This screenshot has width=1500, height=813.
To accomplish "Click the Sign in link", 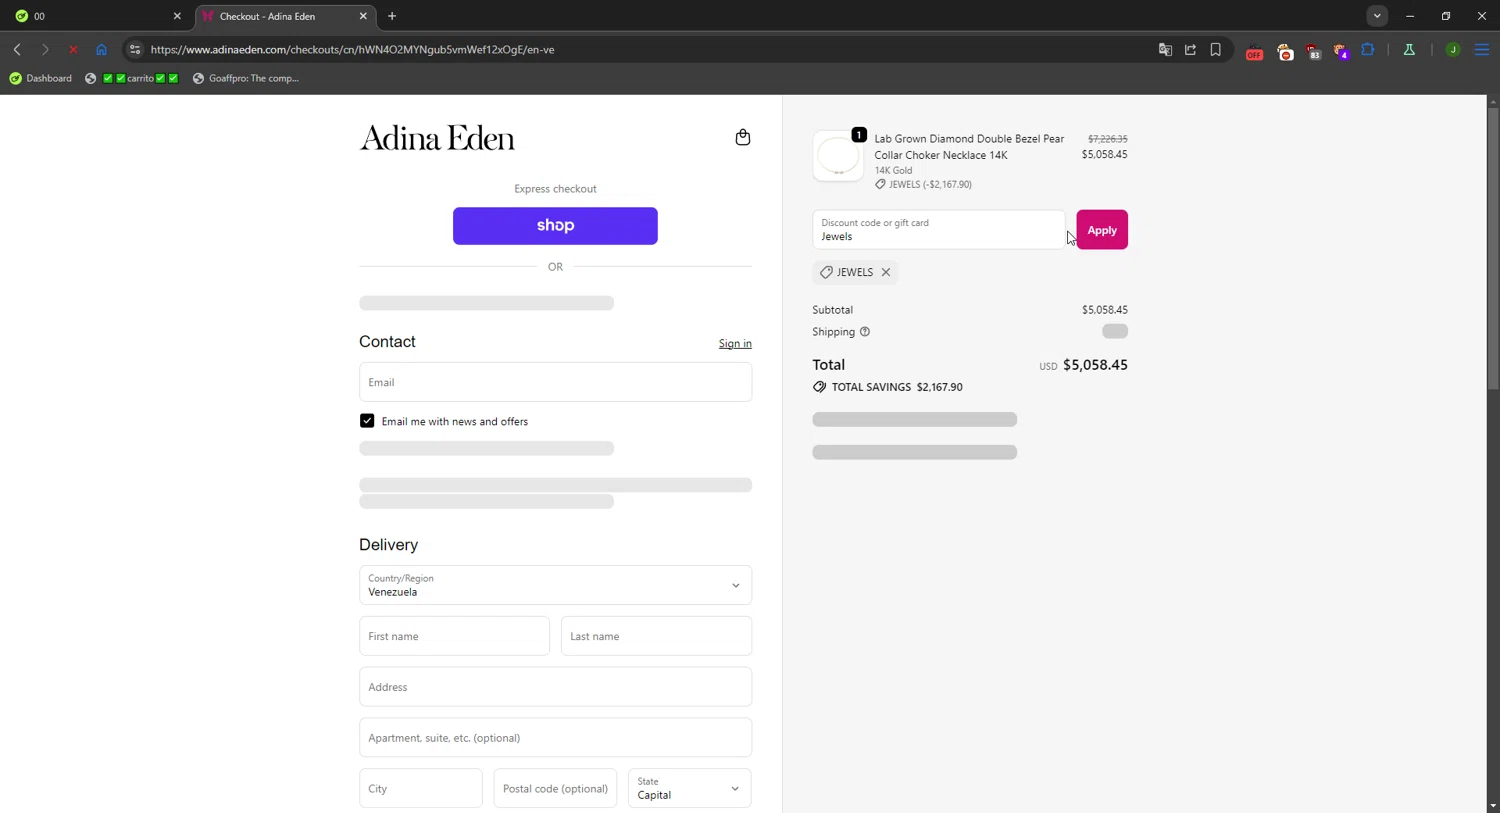I will [735, 344].
